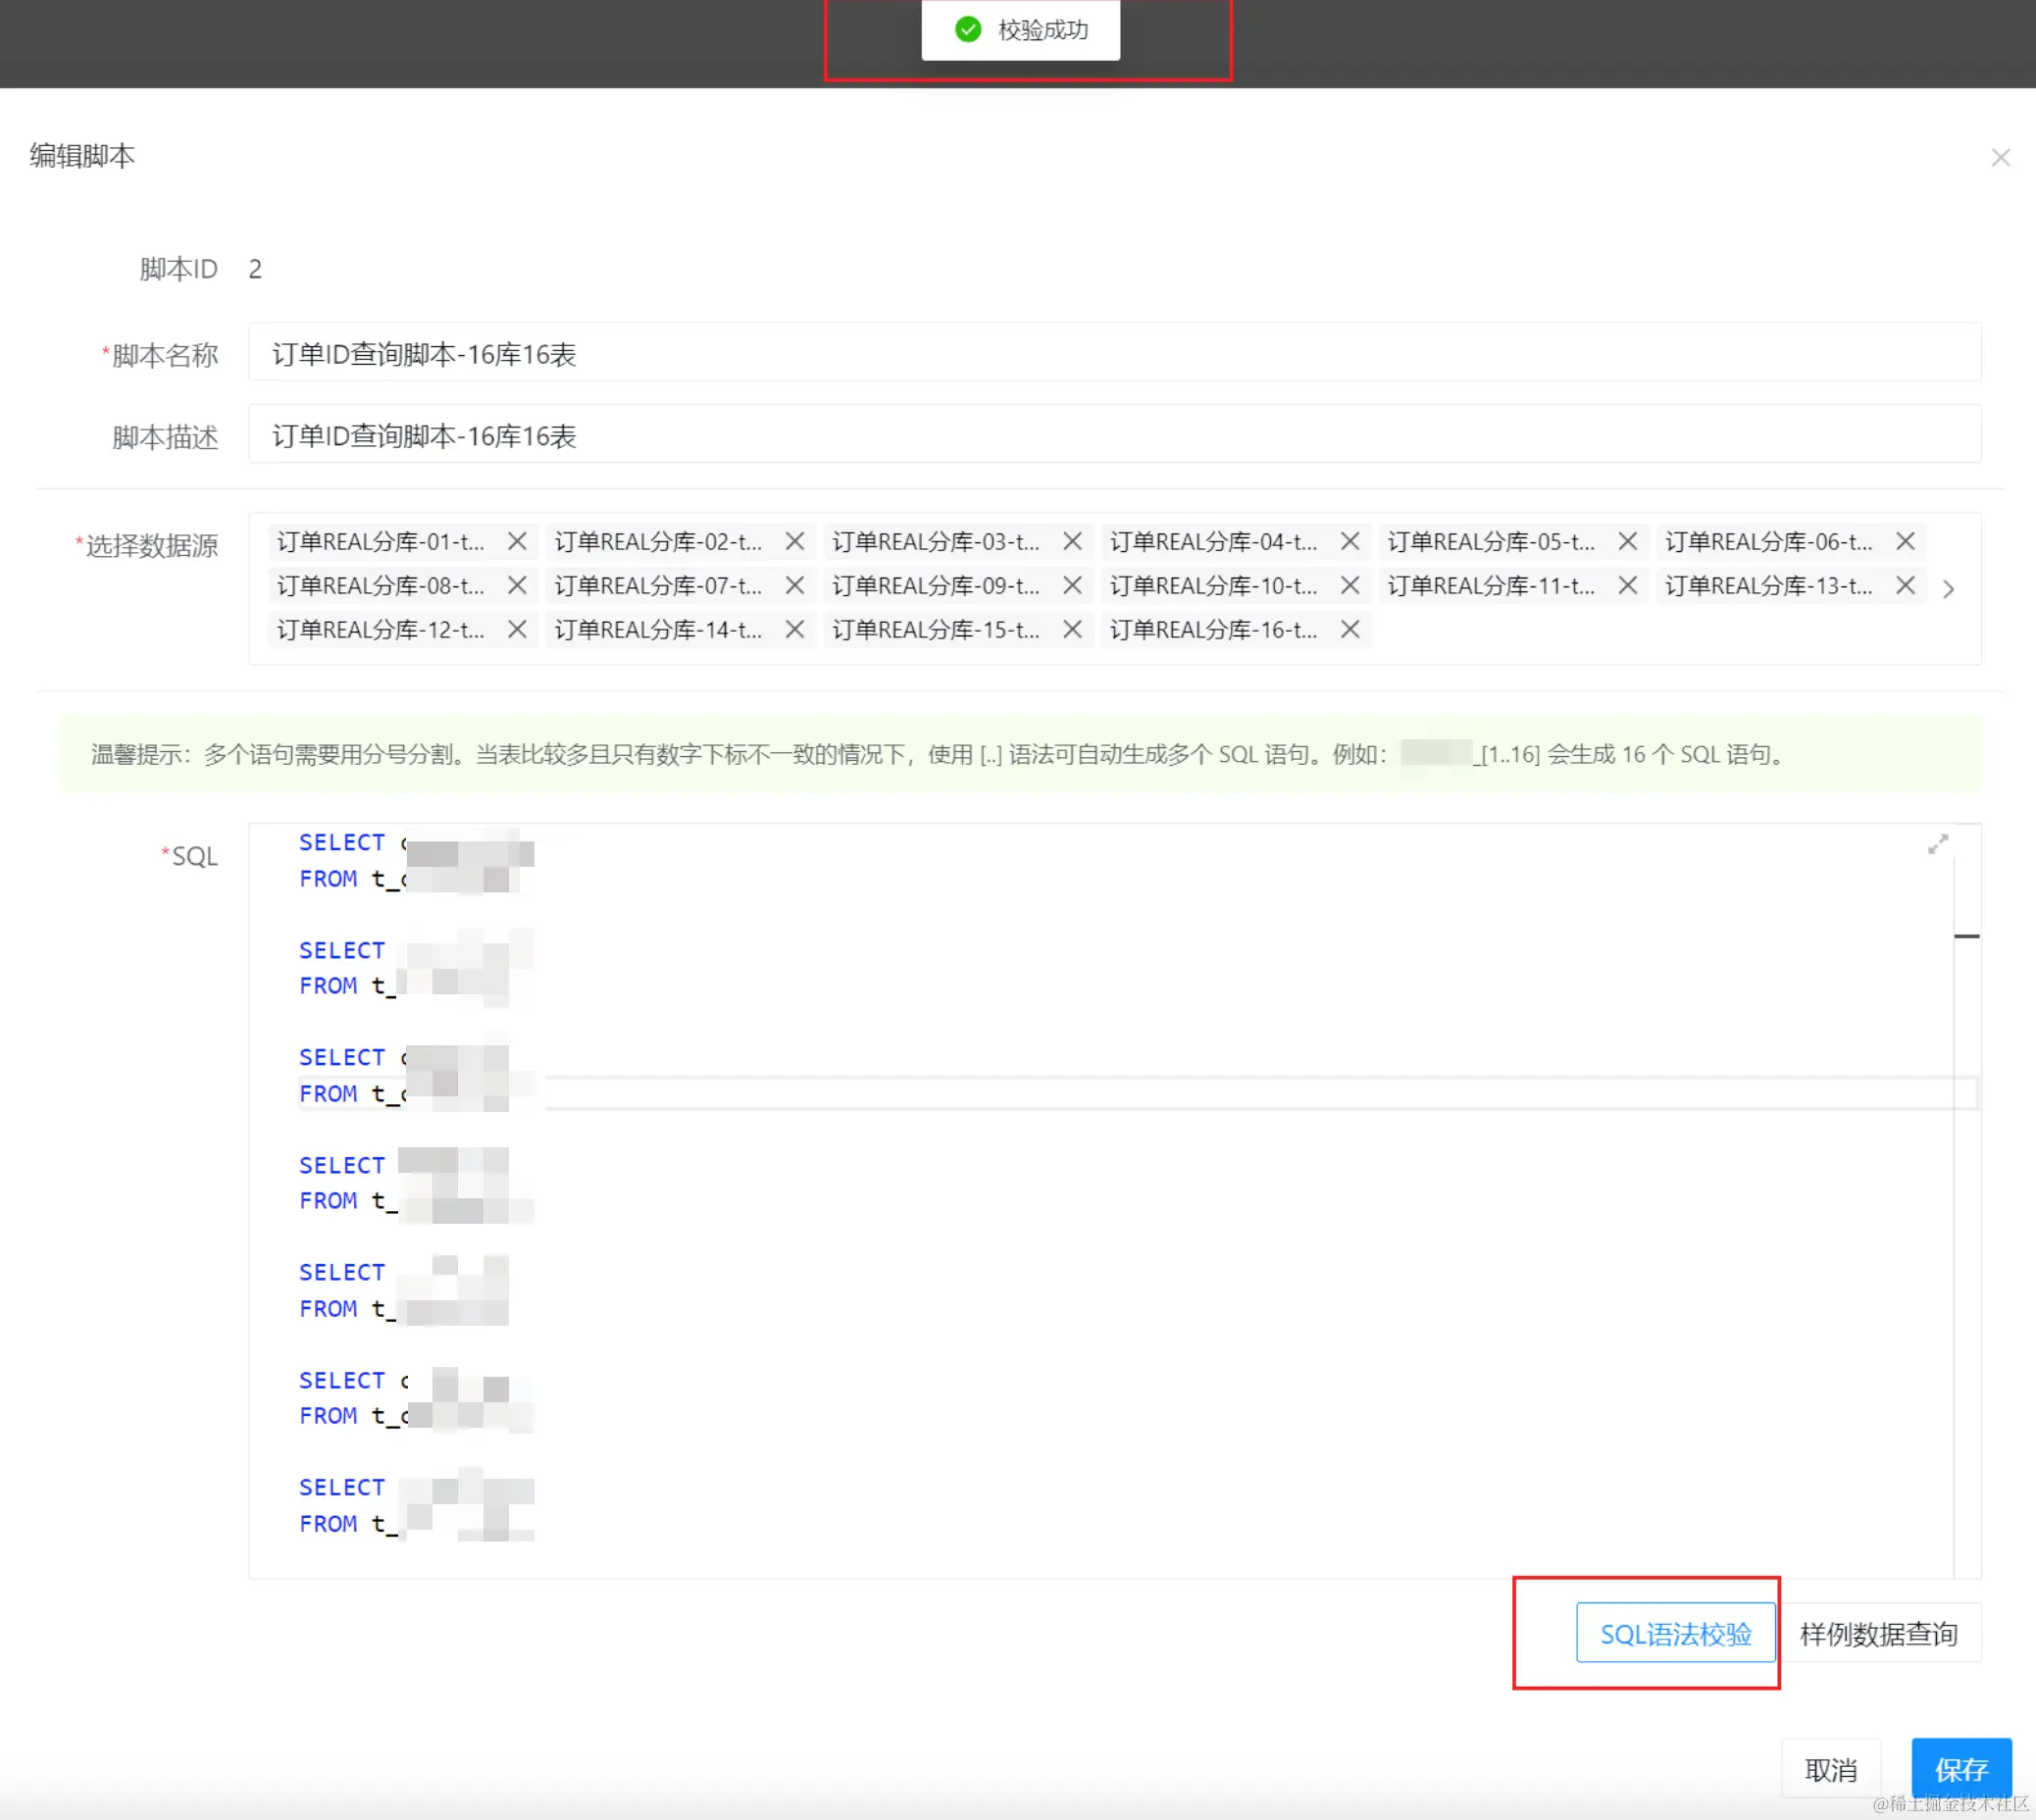Open 样例数据查询 sample data query
This screenshot has width=2036, height=1820.
[x=1878, y=1633]
